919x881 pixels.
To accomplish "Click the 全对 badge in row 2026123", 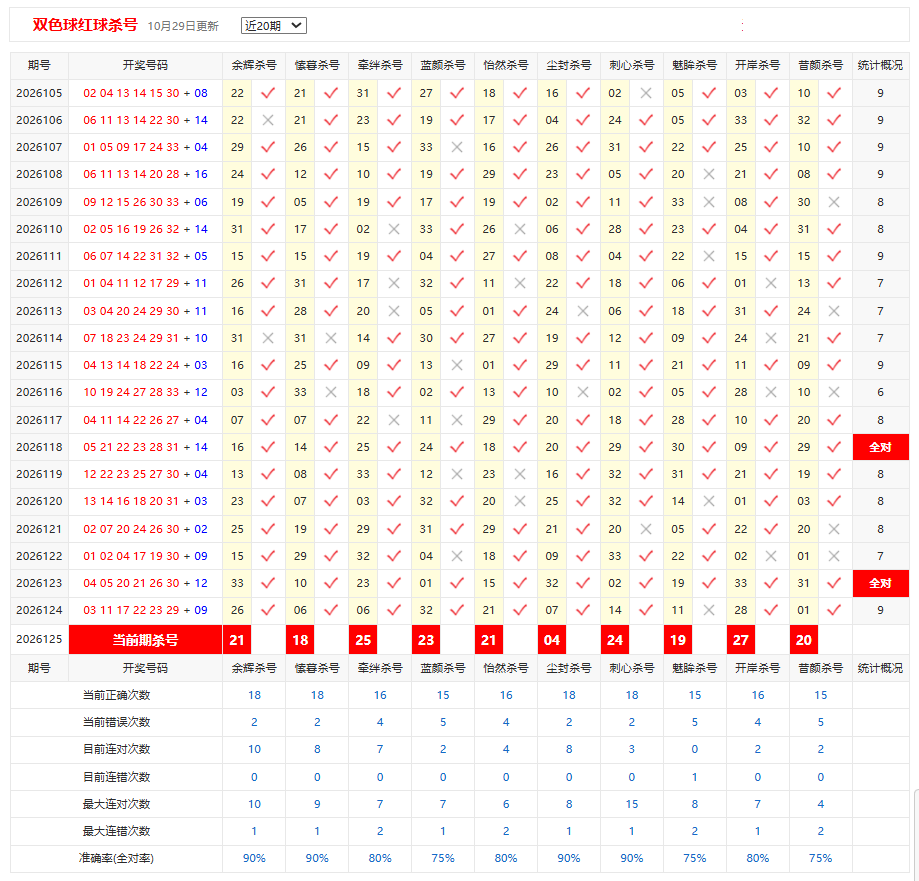I will [880, 583].
